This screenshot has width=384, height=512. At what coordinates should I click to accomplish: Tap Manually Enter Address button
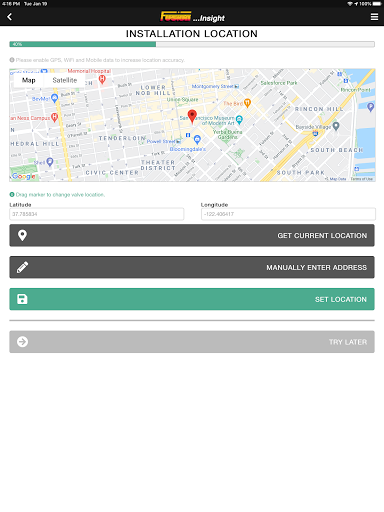tap(192, 267)
